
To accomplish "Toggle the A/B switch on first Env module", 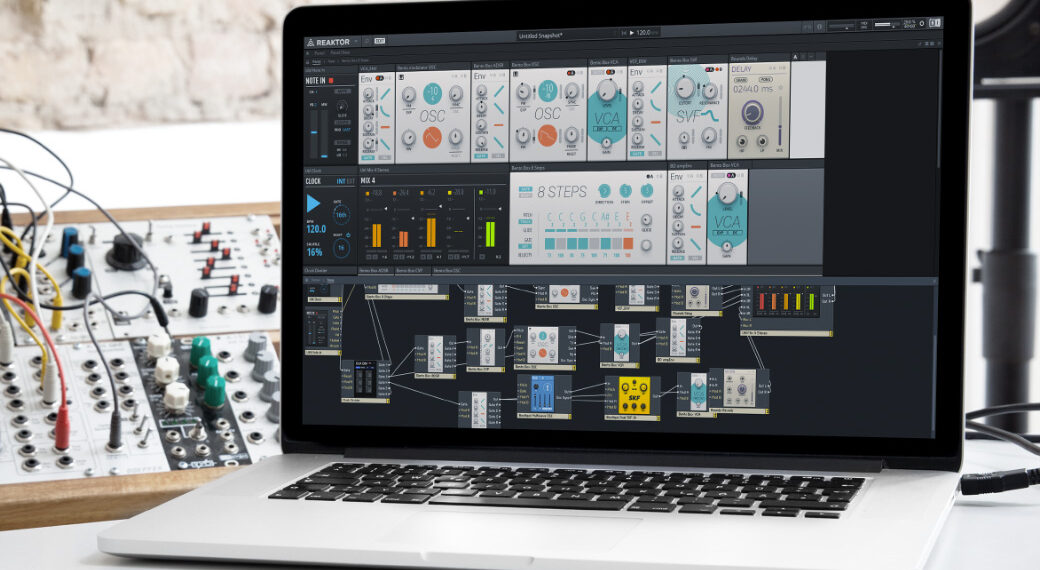I will (381, 78).
